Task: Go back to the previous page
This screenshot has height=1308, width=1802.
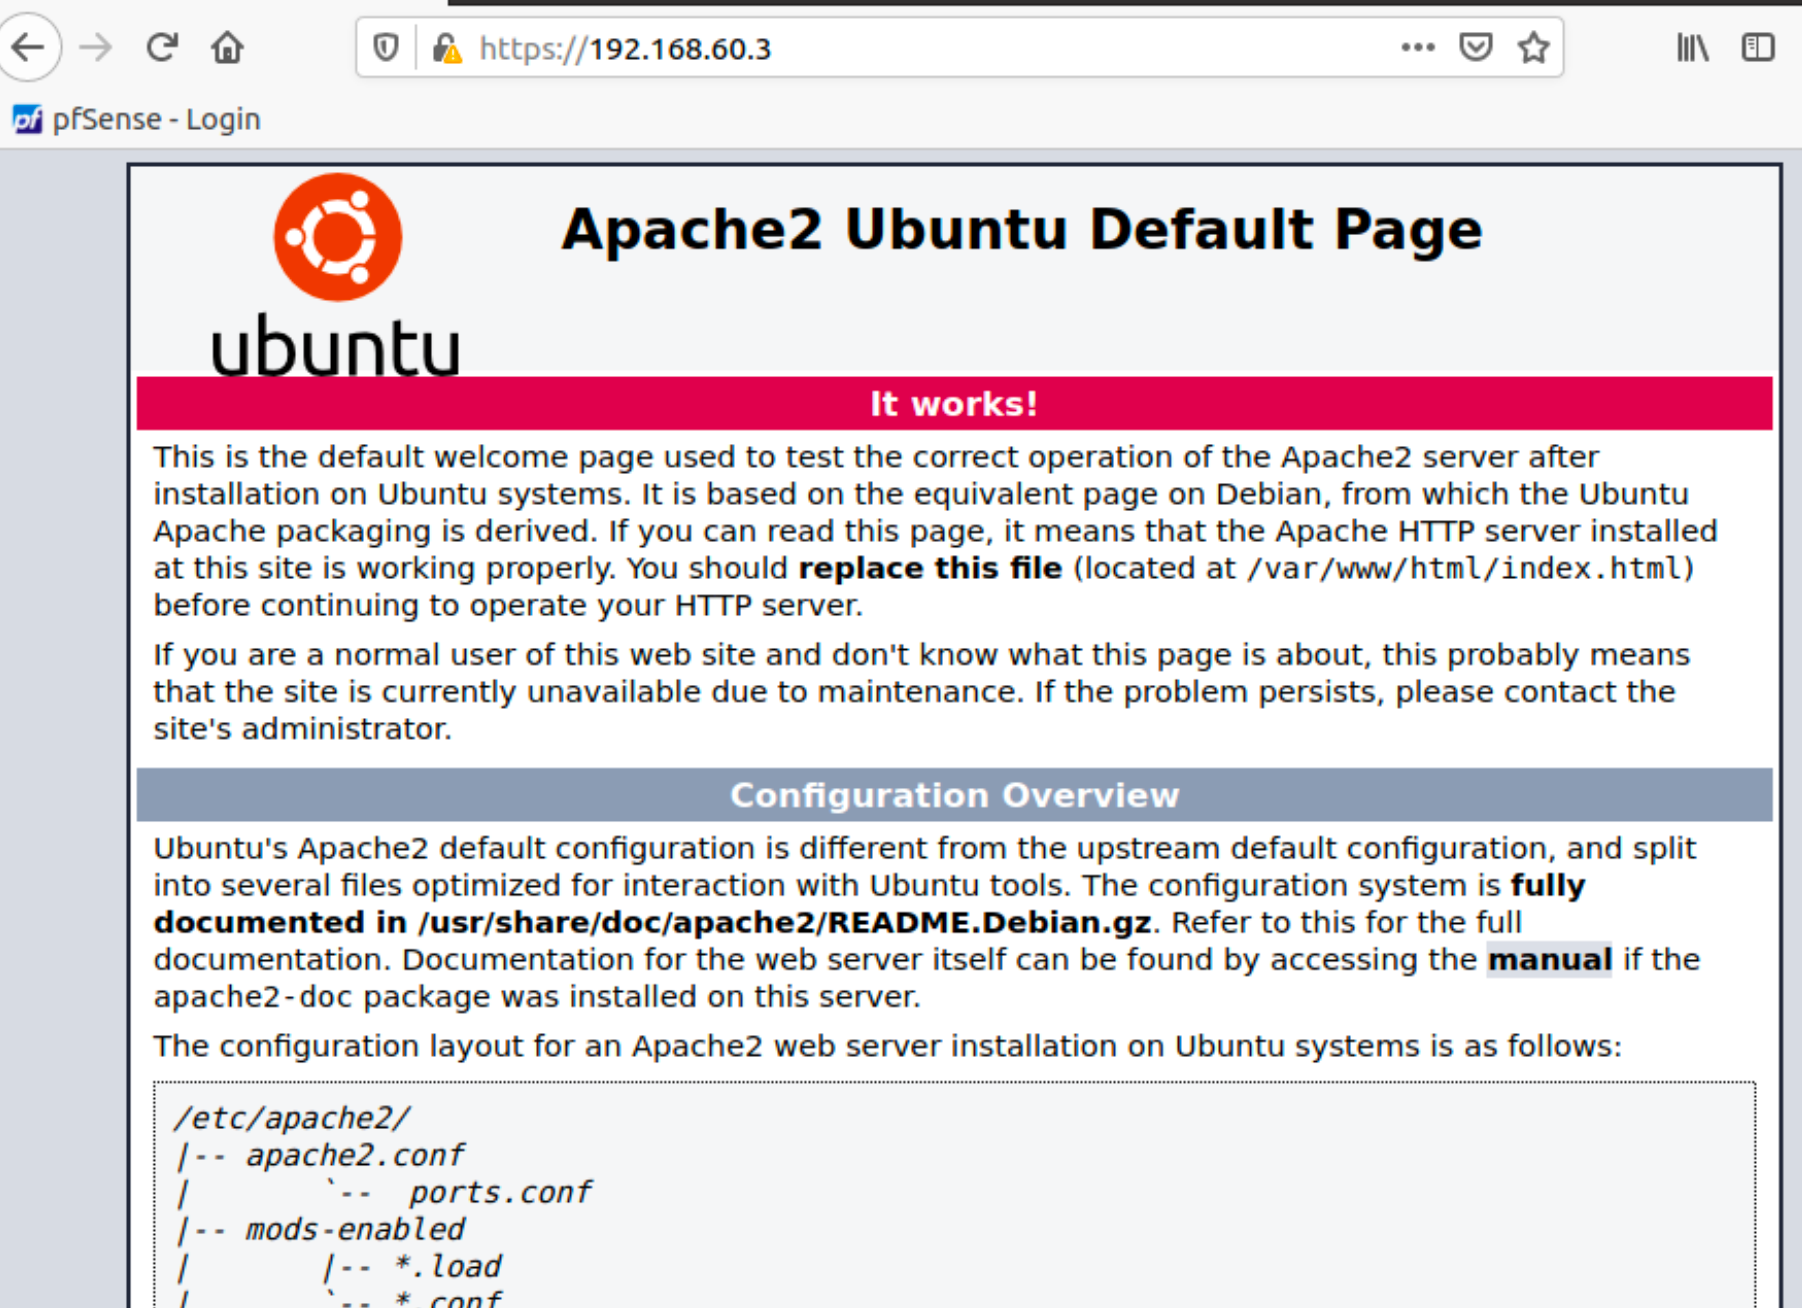Action: [x=28, y=47]
